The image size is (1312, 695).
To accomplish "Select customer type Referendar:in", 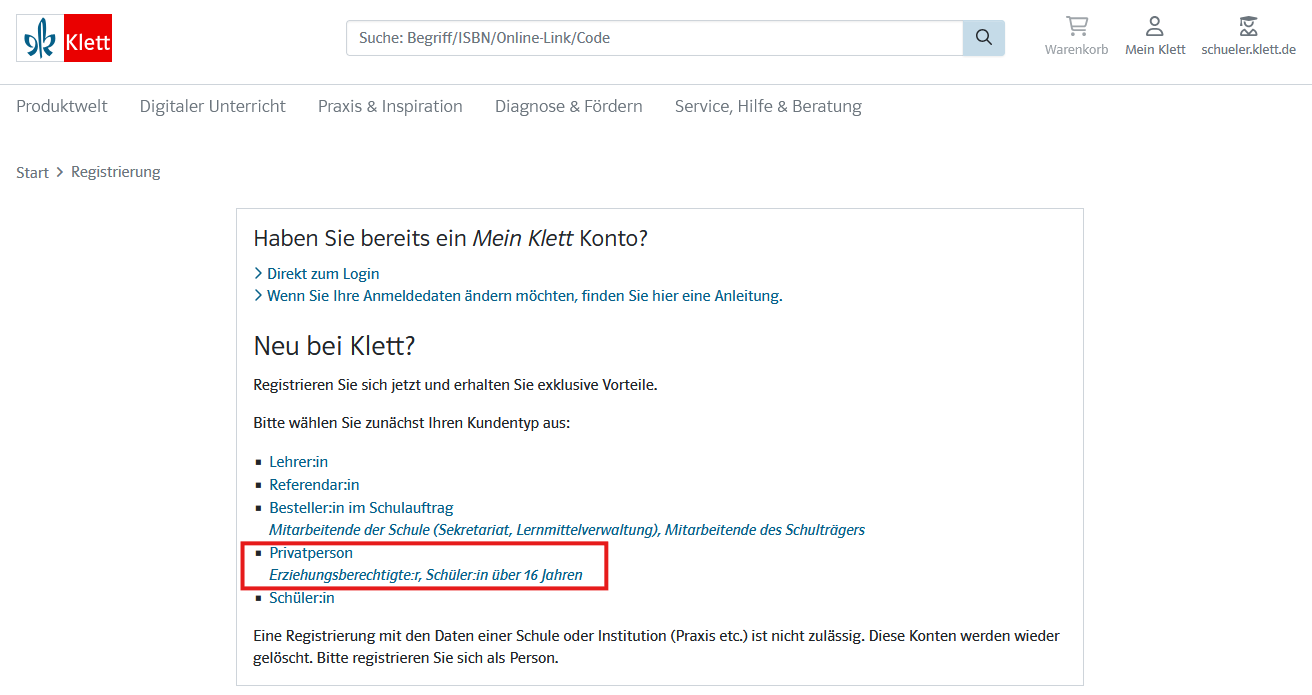I will pos(314,485).
